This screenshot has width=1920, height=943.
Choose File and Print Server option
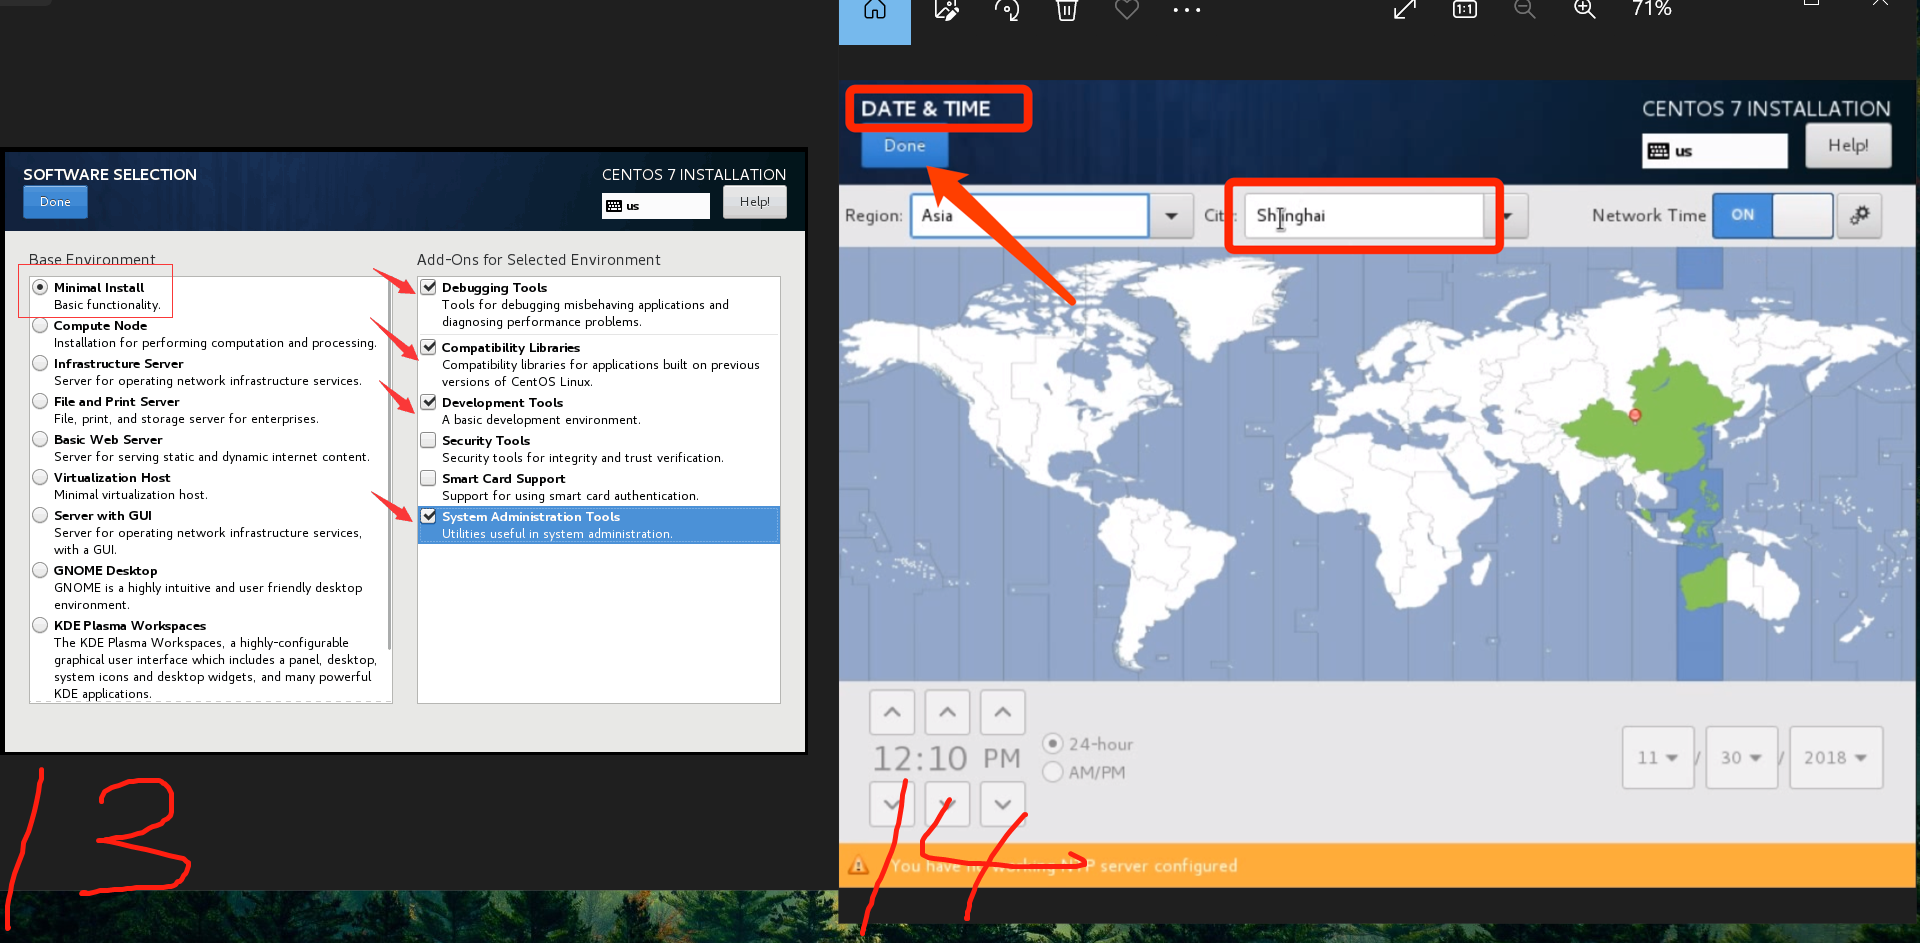coord(40,401)
